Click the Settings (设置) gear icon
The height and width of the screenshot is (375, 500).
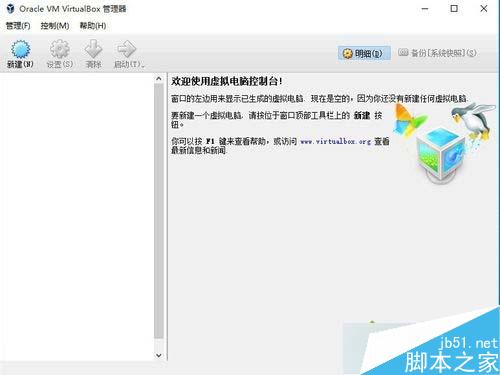60,49
